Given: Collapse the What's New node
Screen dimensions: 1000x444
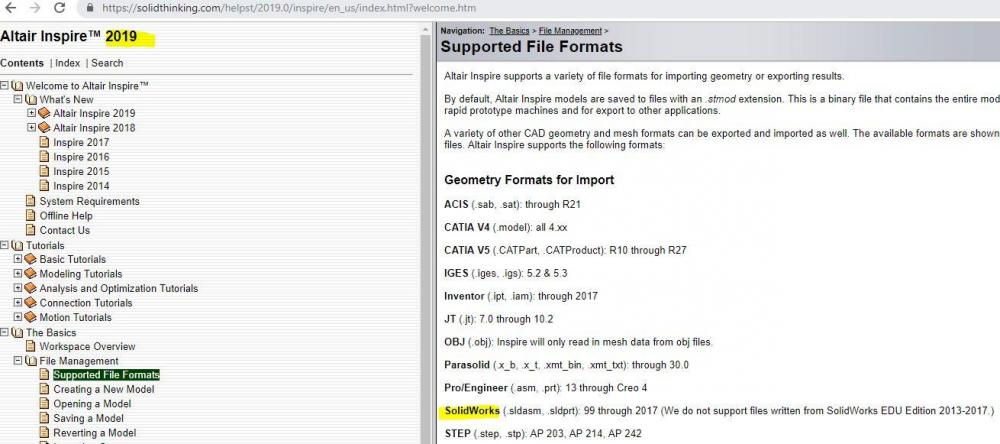Looking at the screenshot, I should tap(18, 100).
